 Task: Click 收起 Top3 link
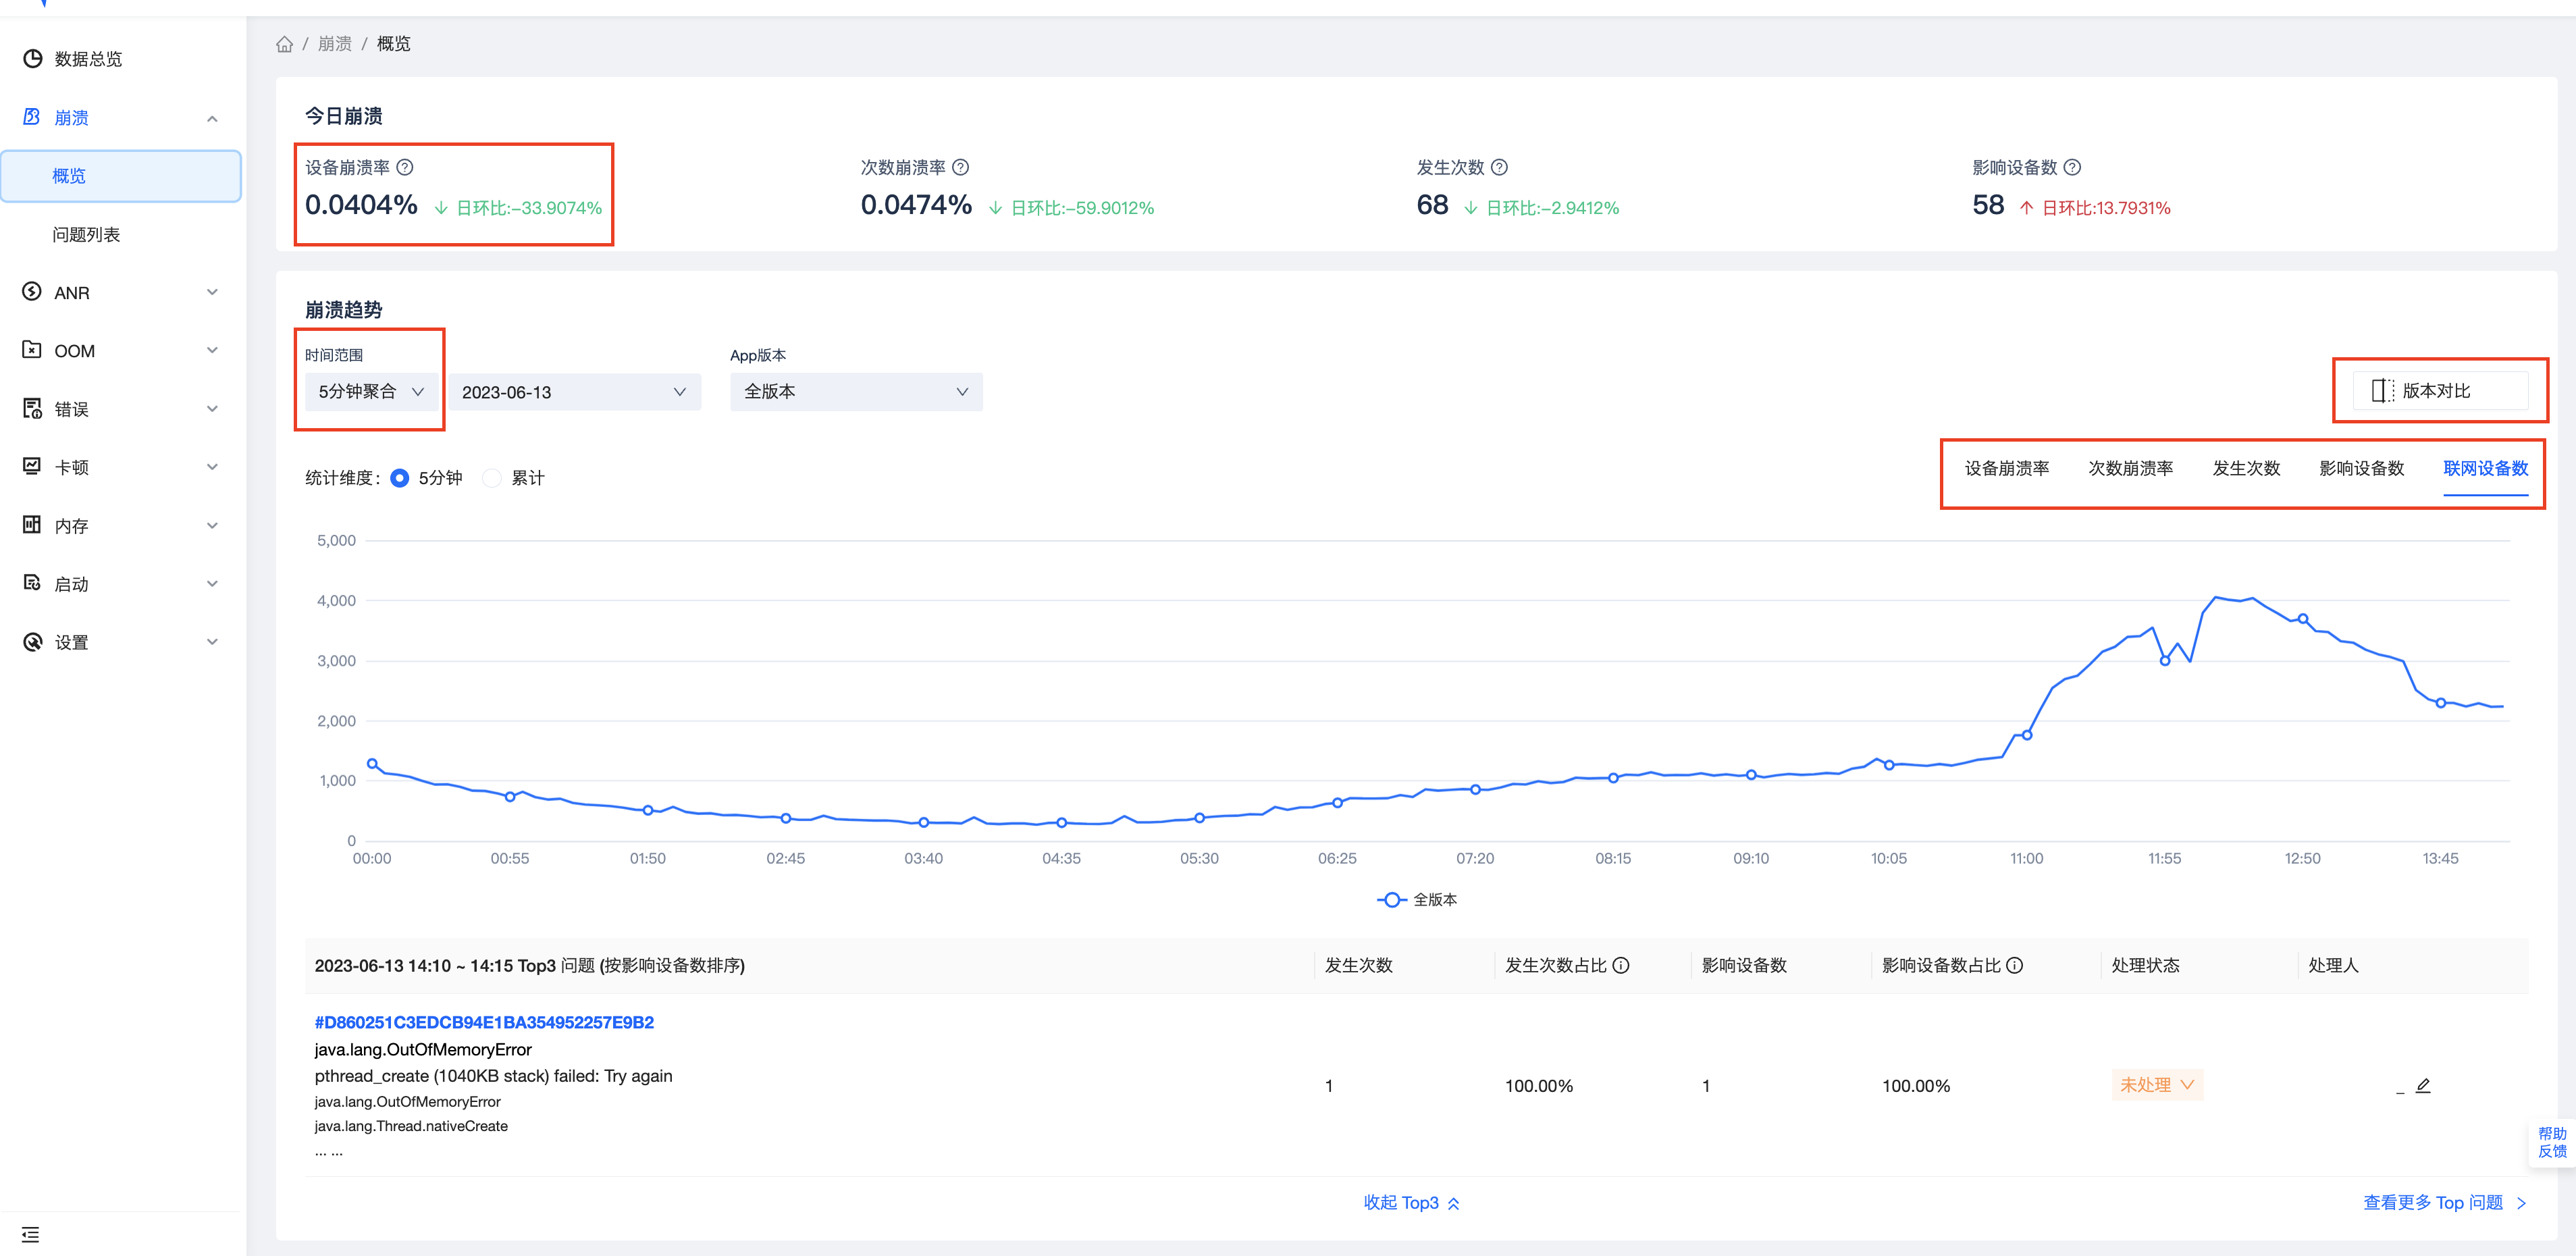1411,1203
